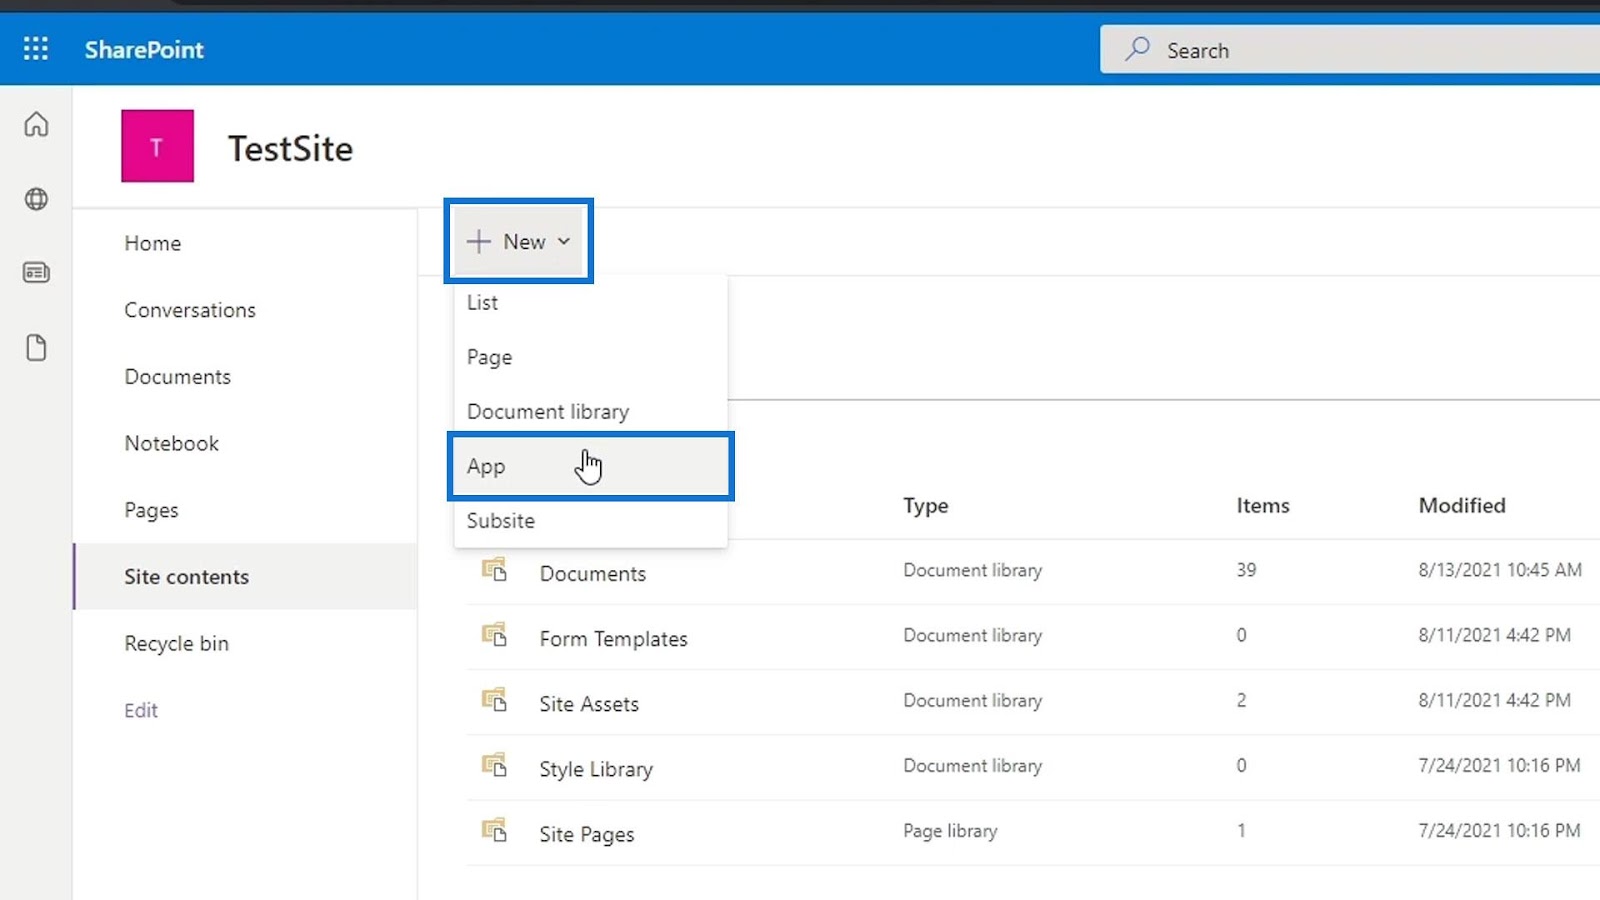Sort by the Modified column header
Viewport: 1600px width, 900px height.
tap(1462, 506)
